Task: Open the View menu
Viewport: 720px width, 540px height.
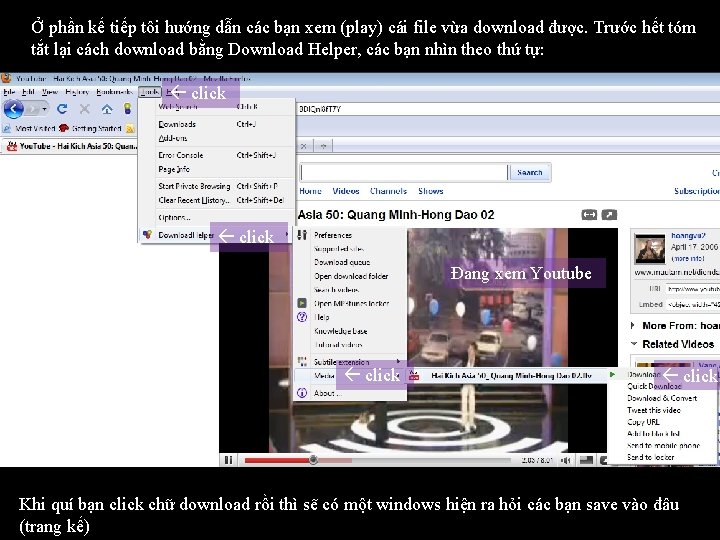Action: pos(50,92)
